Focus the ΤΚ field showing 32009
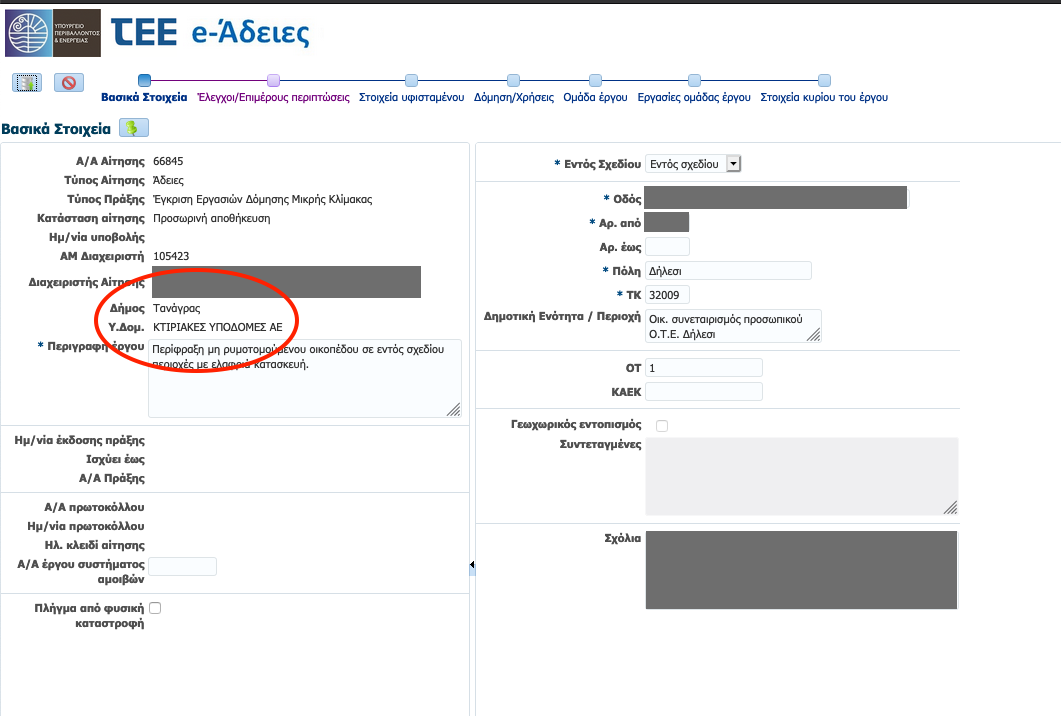The width and height of the screenshot is (1061, 716). tap(667, 295)
